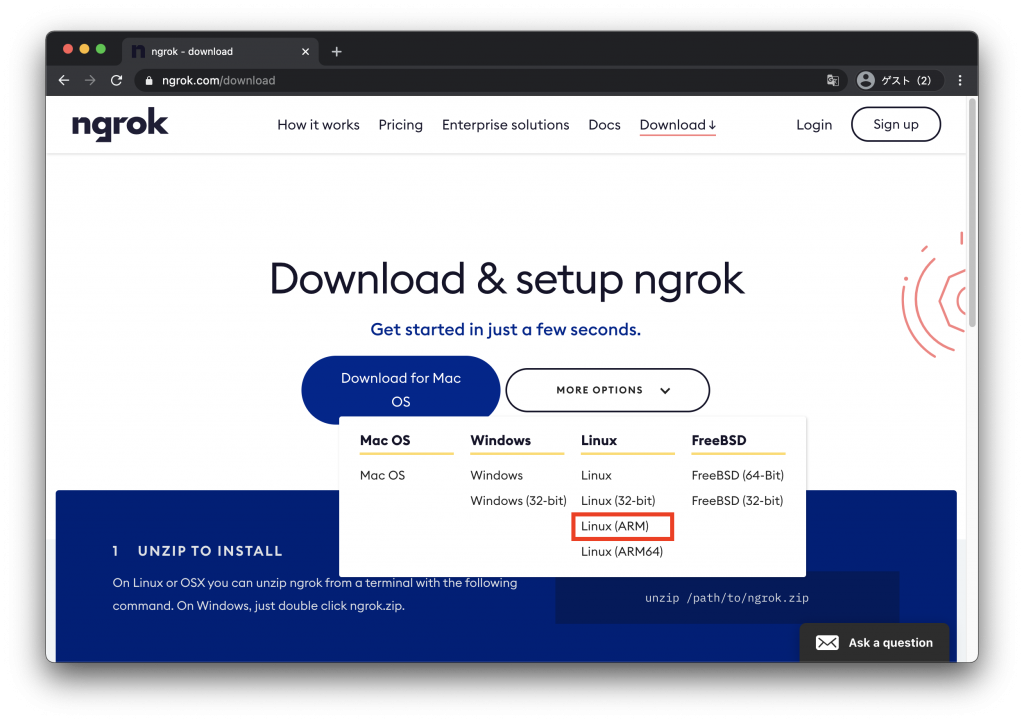Collapse the MORE OPTIONS dropdown

607,390
